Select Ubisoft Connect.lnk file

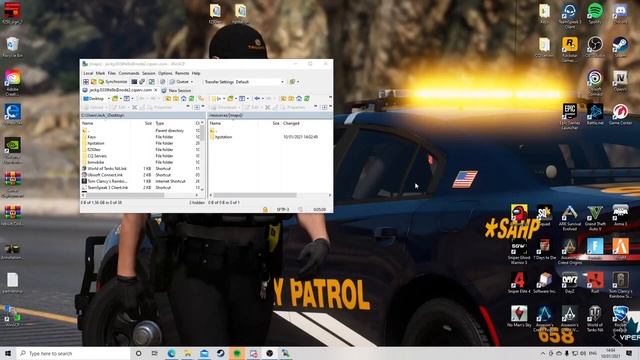(x=140, y=175)
